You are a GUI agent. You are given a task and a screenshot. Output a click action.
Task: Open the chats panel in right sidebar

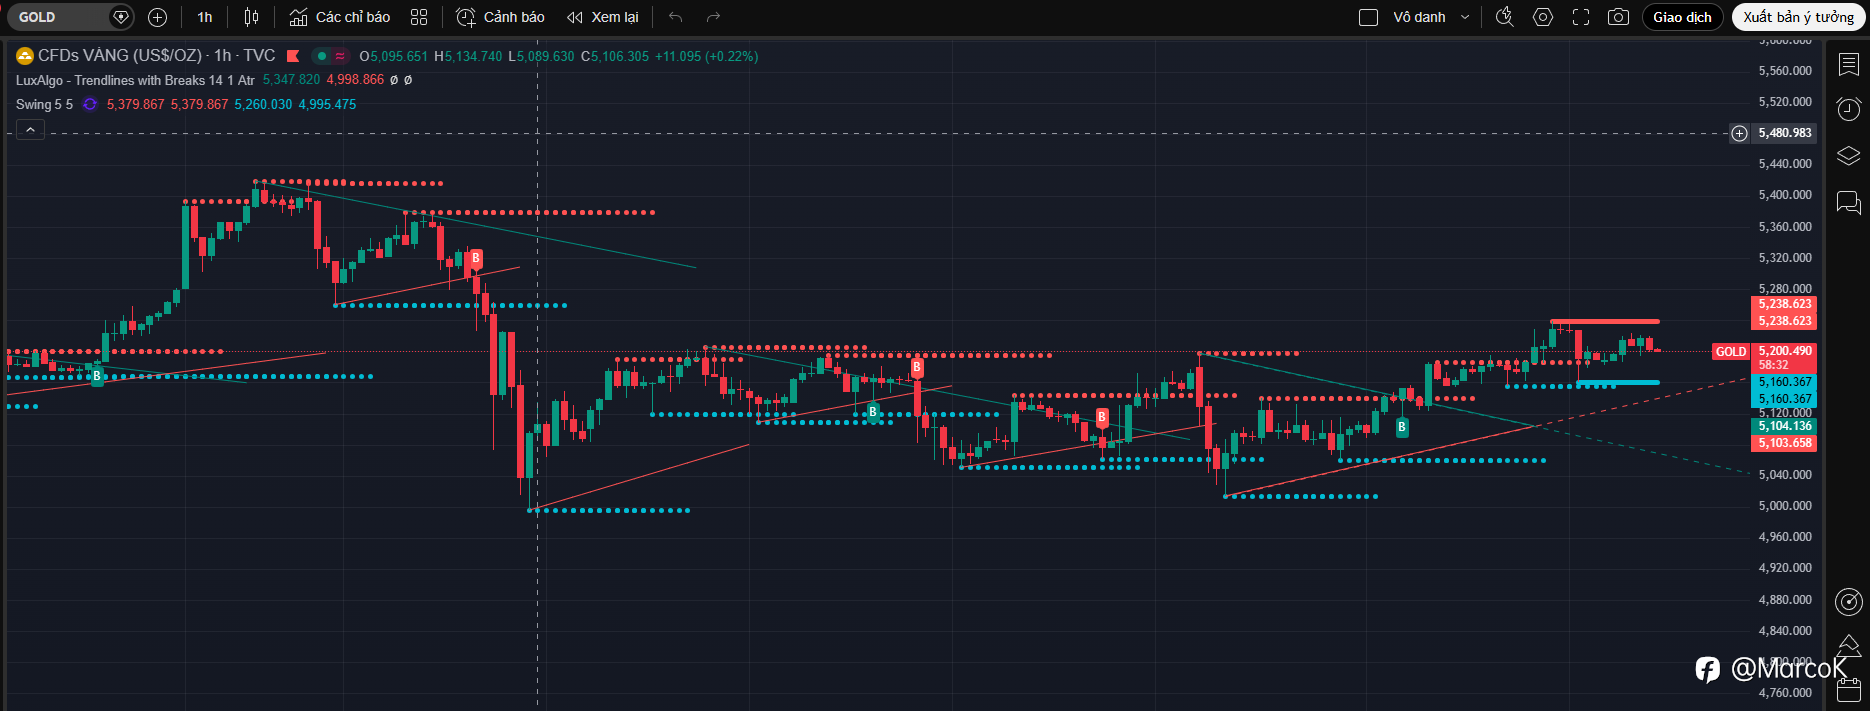click(x=1849, y=203)
